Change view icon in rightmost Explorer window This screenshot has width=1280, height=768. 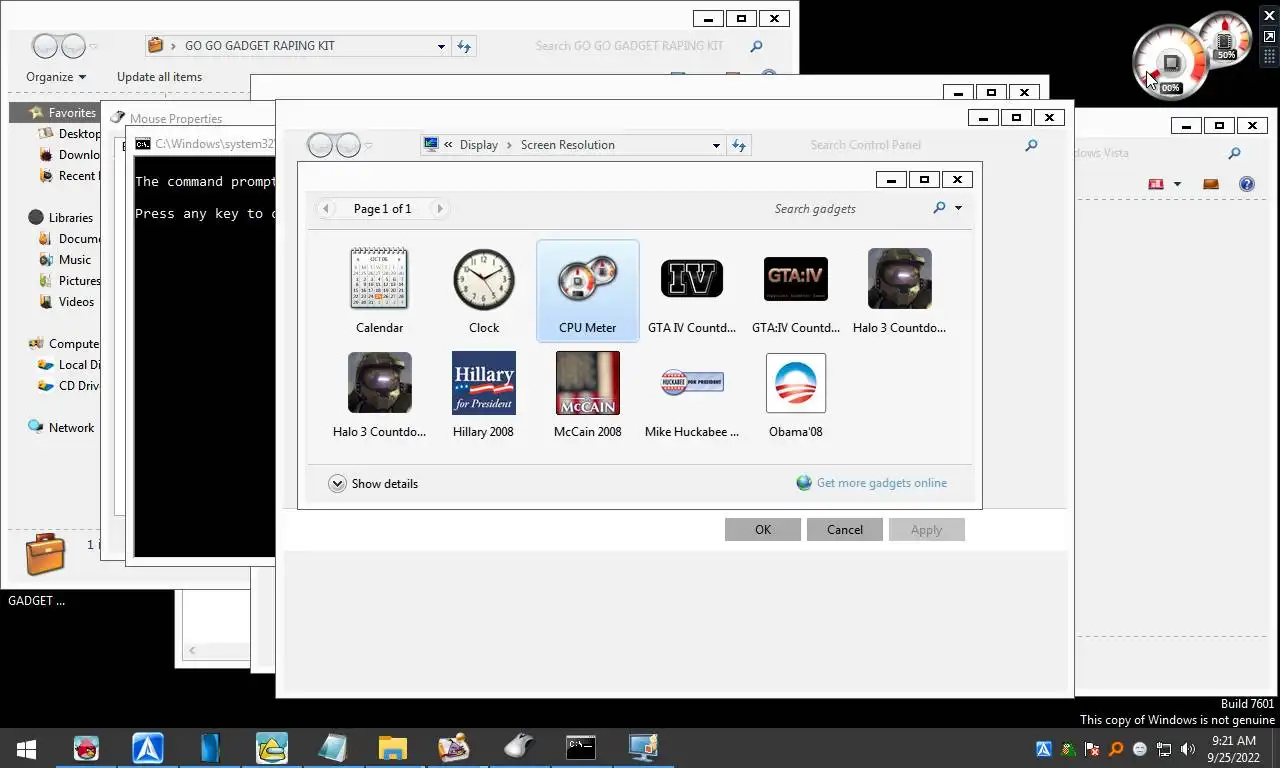(1156, 184)
